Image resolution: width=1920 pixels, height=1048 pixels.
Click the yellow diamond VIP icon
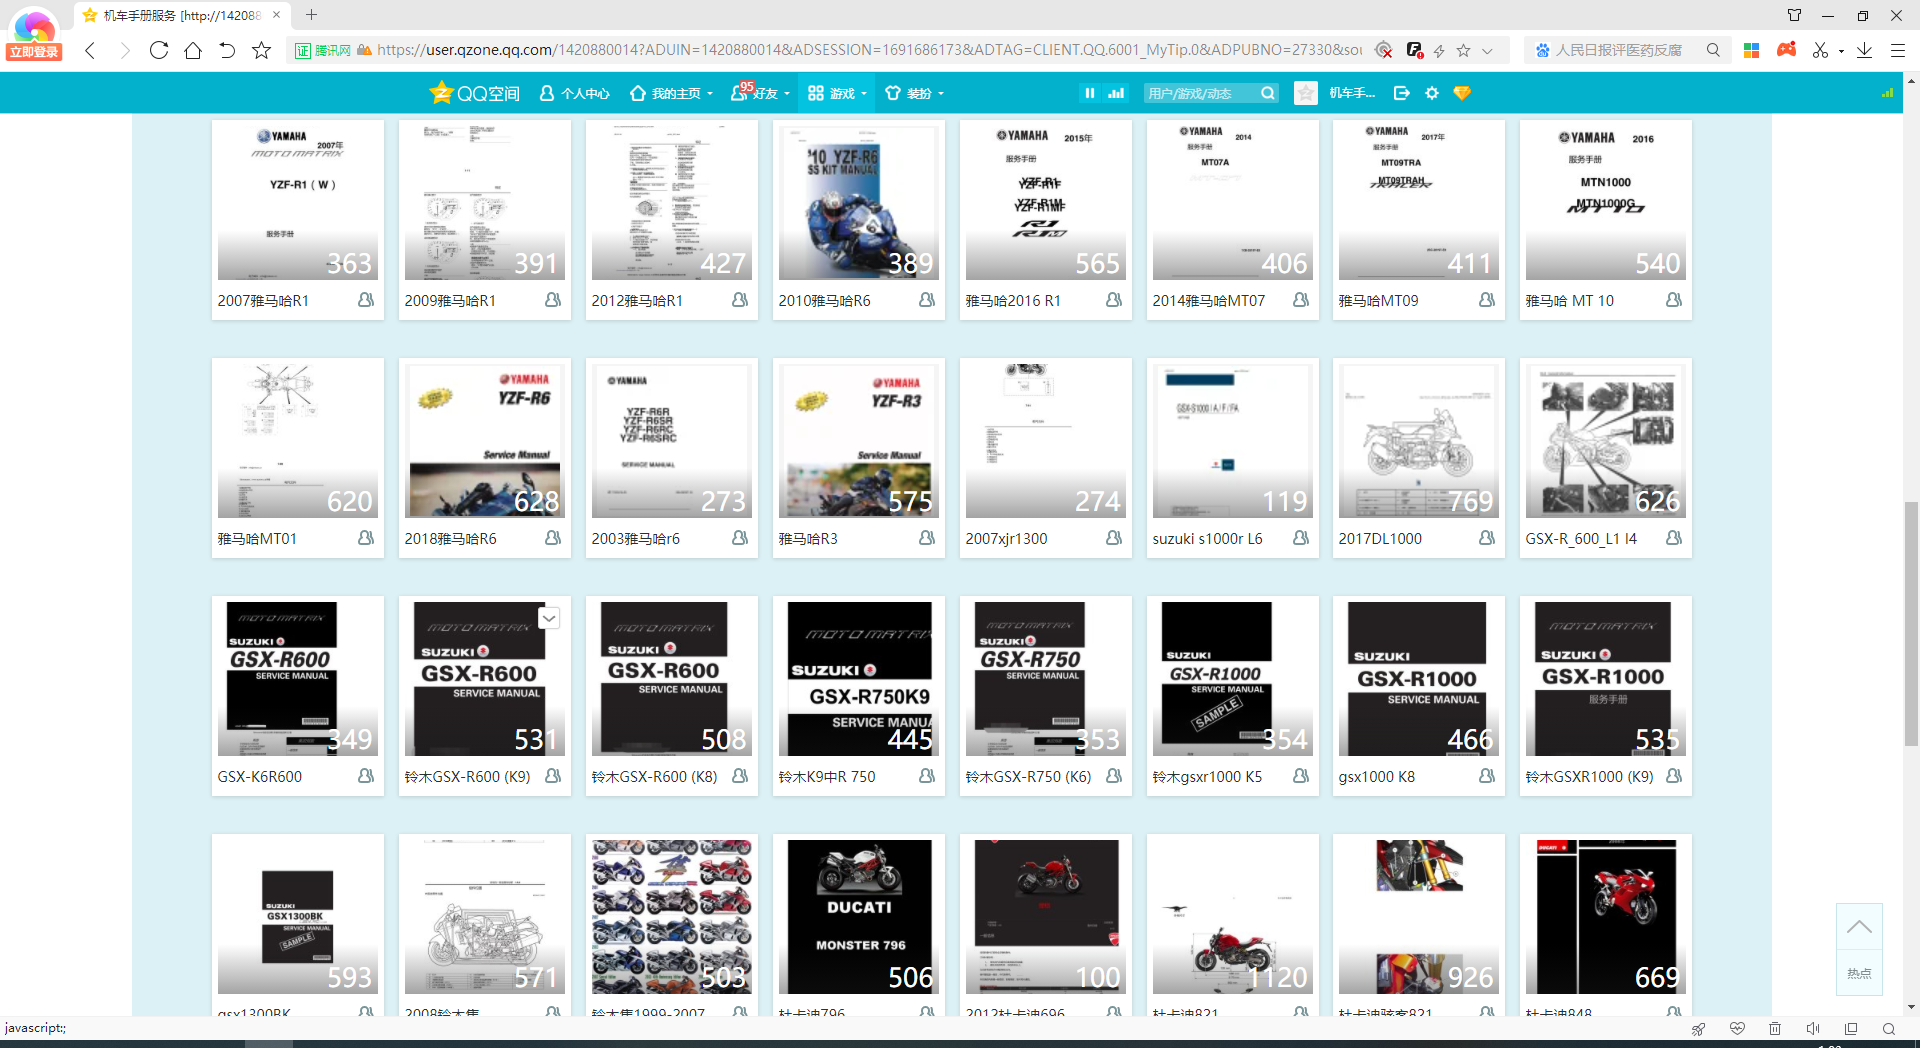click(1462, 93)
